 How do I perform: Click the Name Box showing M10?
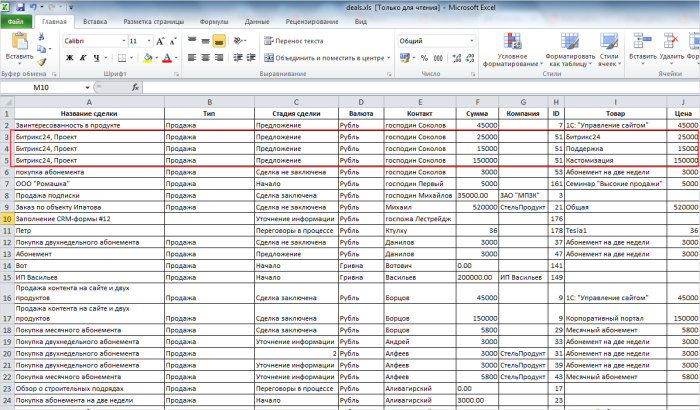point(43,88)
